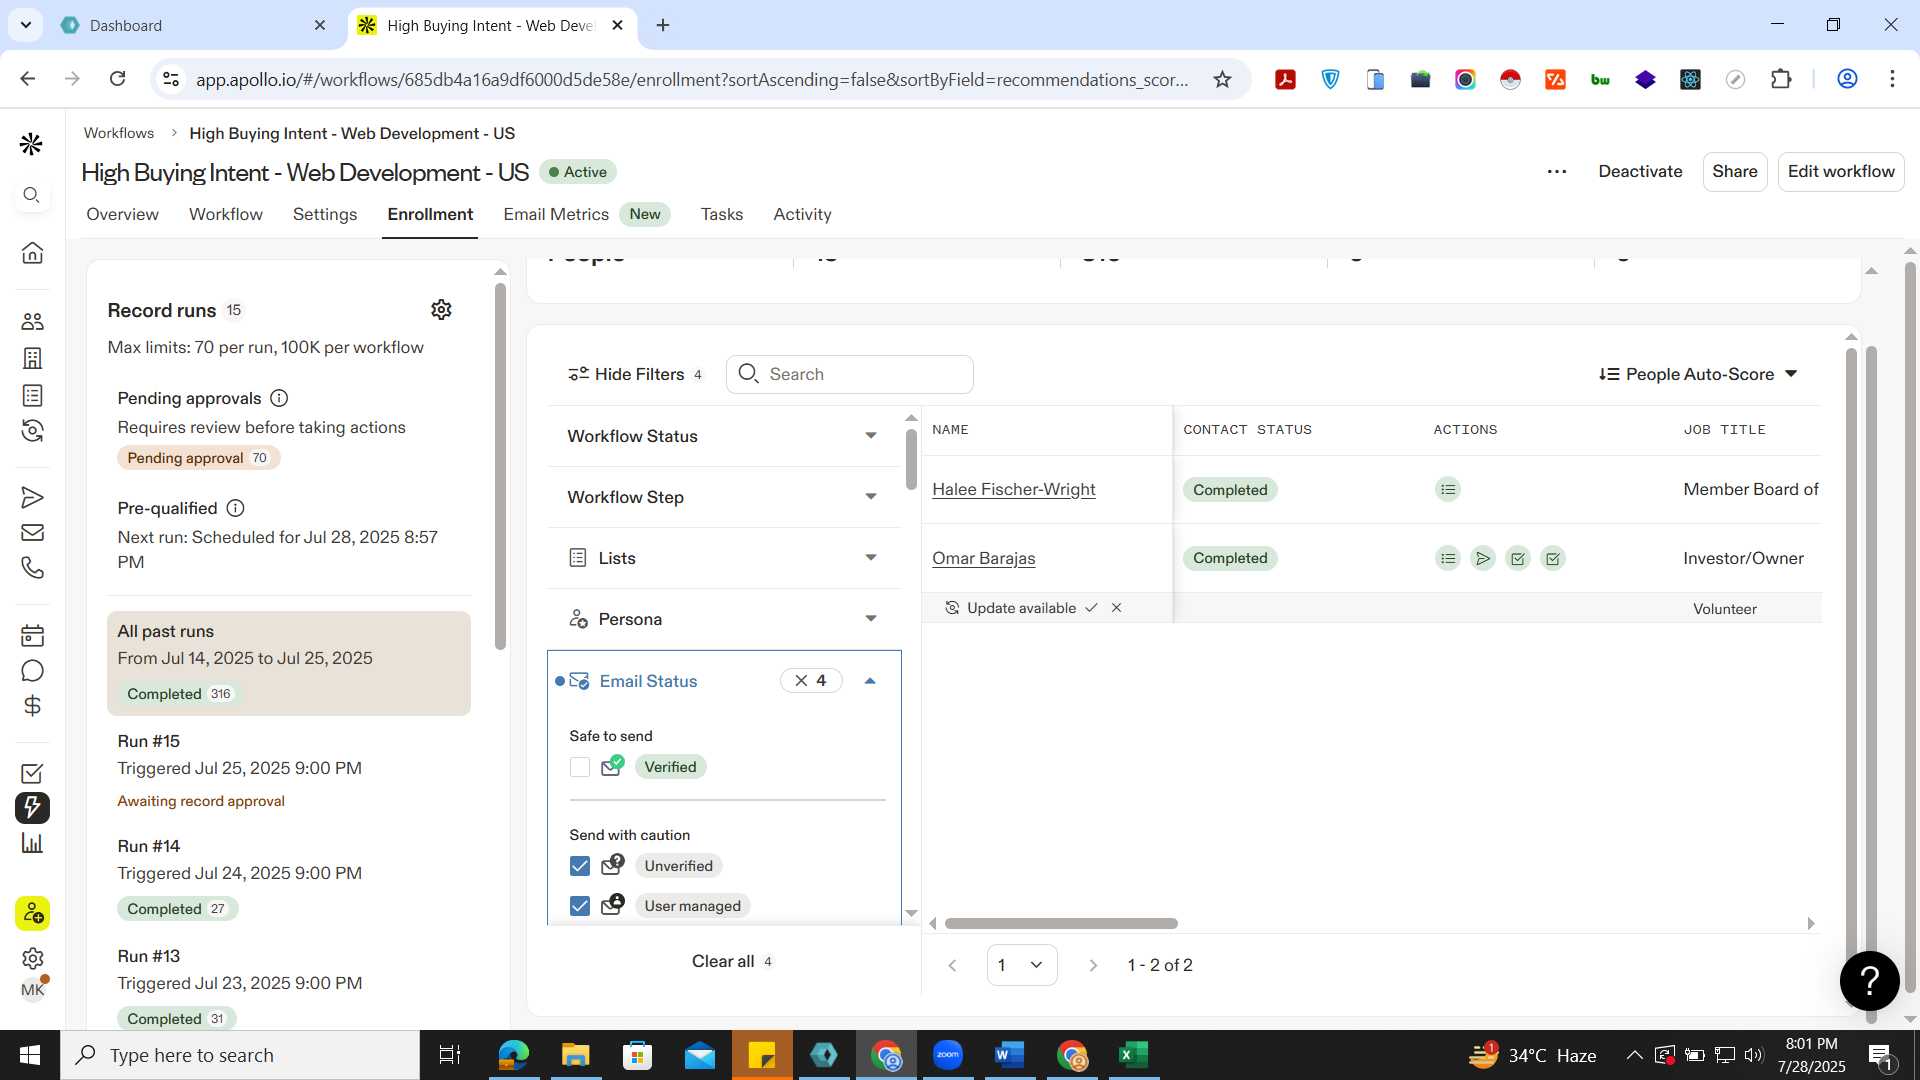The height and width of the screenshot is (1080, 1920).
Task: Open Excel from taskbar
Action: click(x=1134, y=1055)
